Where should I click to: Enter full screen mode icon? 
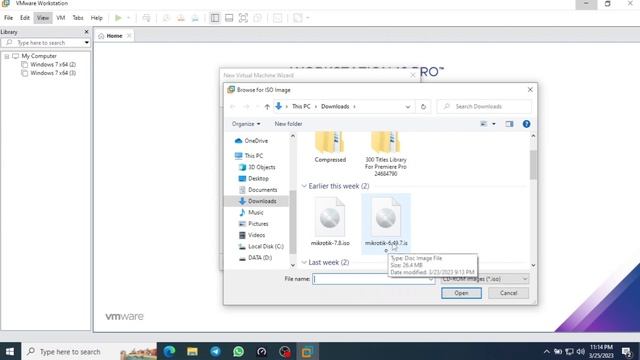point(243,18)
